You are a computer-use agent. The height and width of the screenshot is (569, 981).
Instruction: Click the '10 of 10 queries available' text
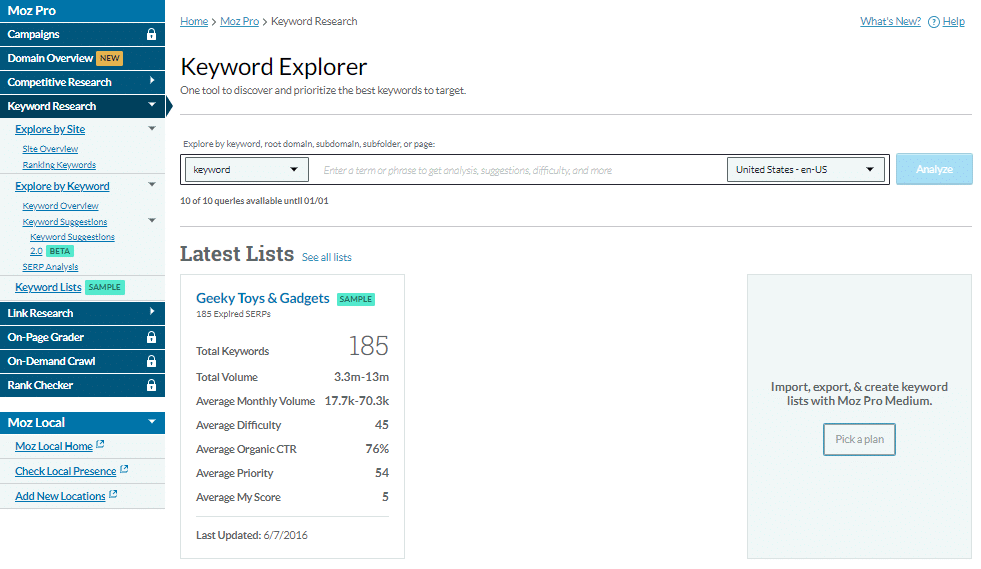pos(254,201)
